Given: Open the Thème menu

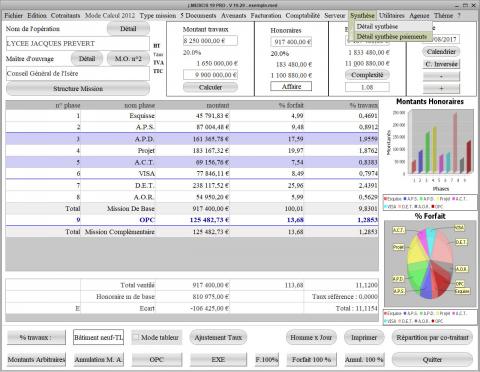Looking at the screenshot, I should pyautogui.click(x=443, y=16).
